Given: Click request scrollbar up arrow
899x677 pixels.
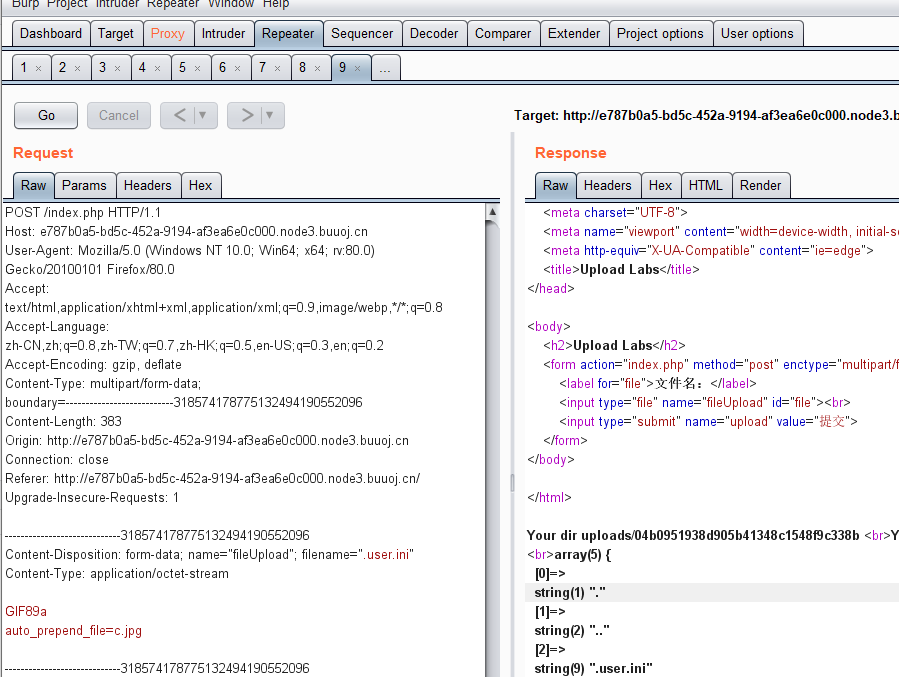Looking at the screenshot, I should (492, 212).
